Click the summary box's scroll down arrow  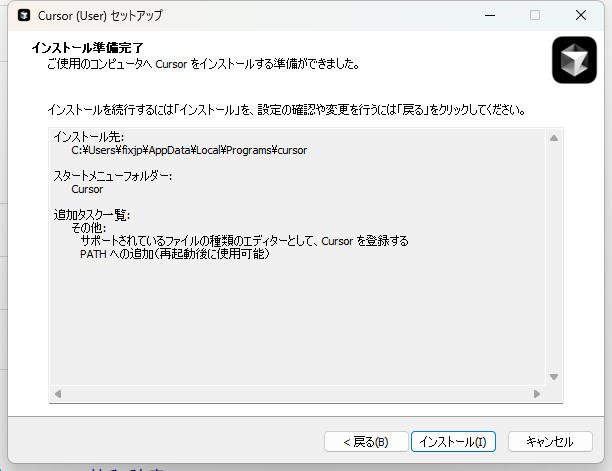click(554, 377)
